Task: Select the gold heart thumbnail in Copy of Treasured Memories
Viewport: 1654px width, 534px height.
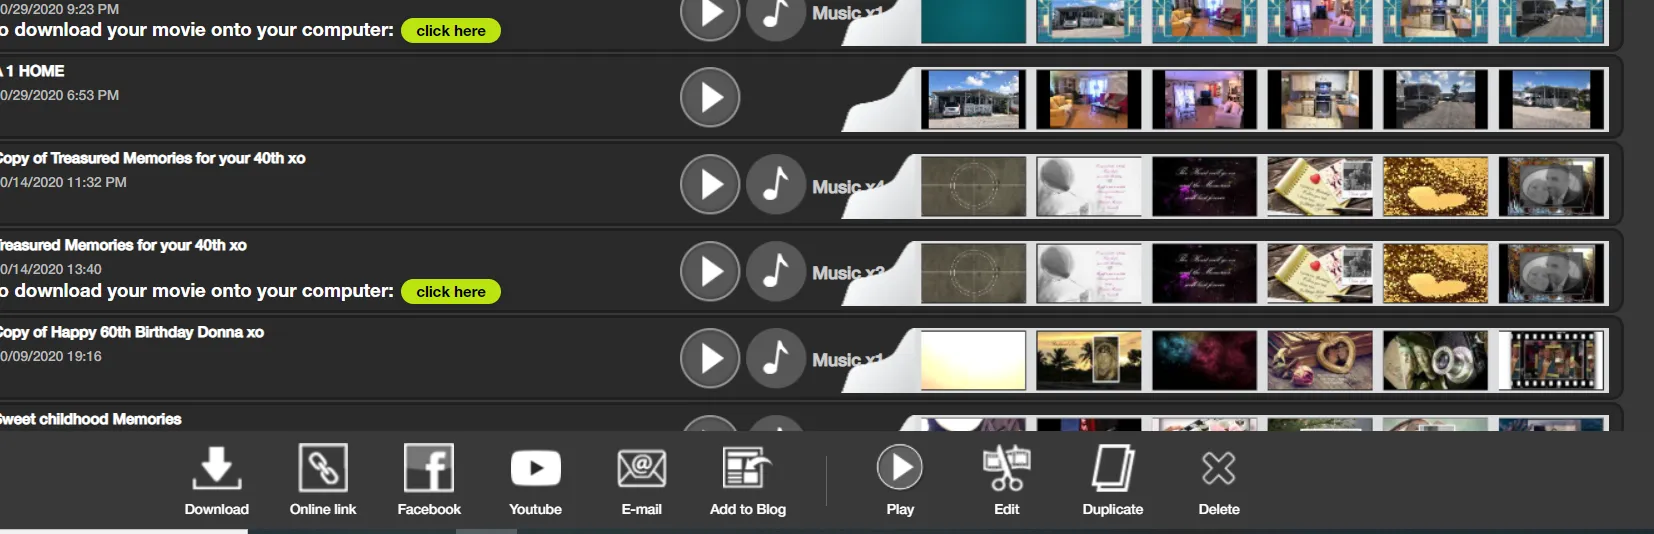Action: [1435, 186]
